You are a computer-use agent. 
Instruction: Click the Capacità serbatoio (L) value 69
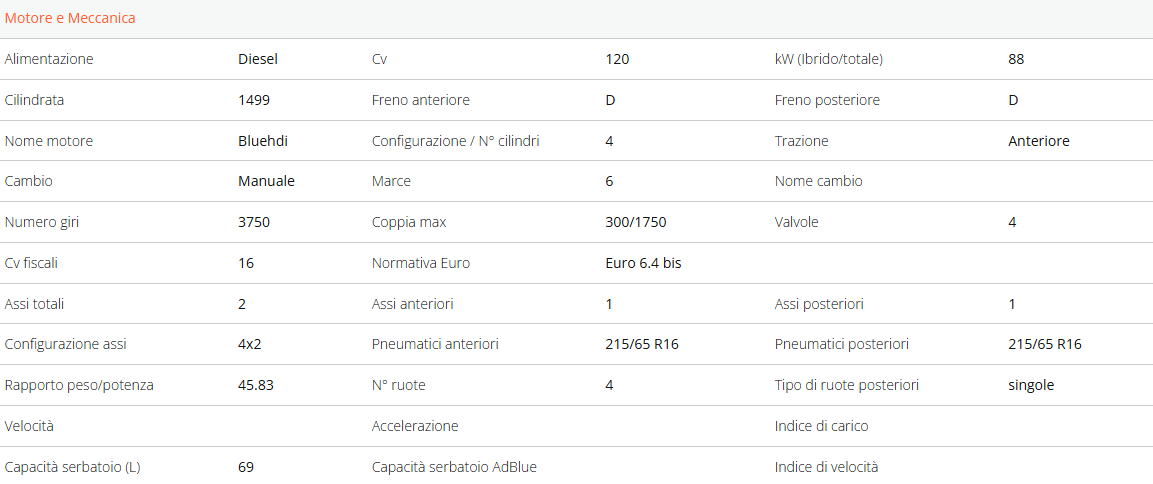point(246,467)
